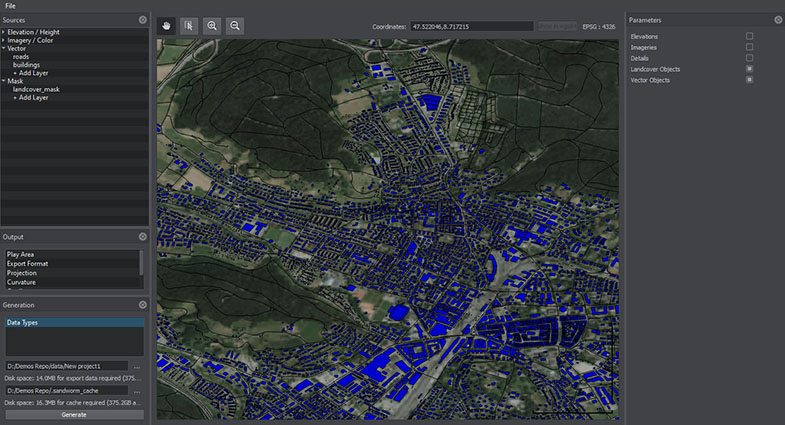The width and height of the screenshot is (785, 425).
Task: Enable the Elevations checkbox
Action: click(x=749, y=36)
